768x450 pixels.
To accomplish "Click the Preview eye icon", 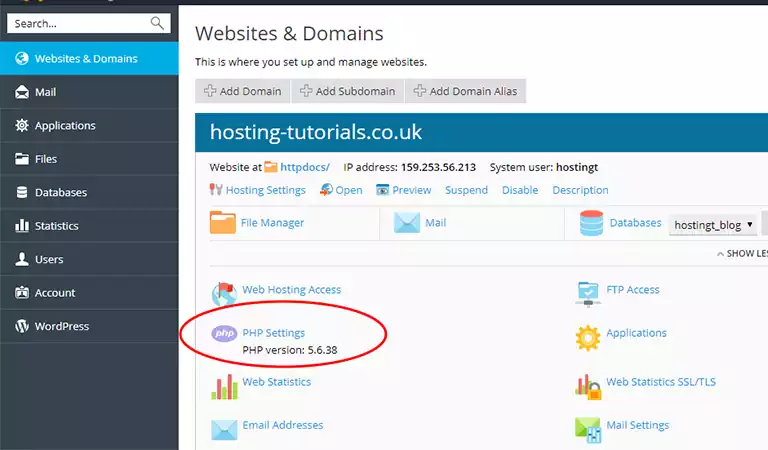I will click(x=383, y=190).
